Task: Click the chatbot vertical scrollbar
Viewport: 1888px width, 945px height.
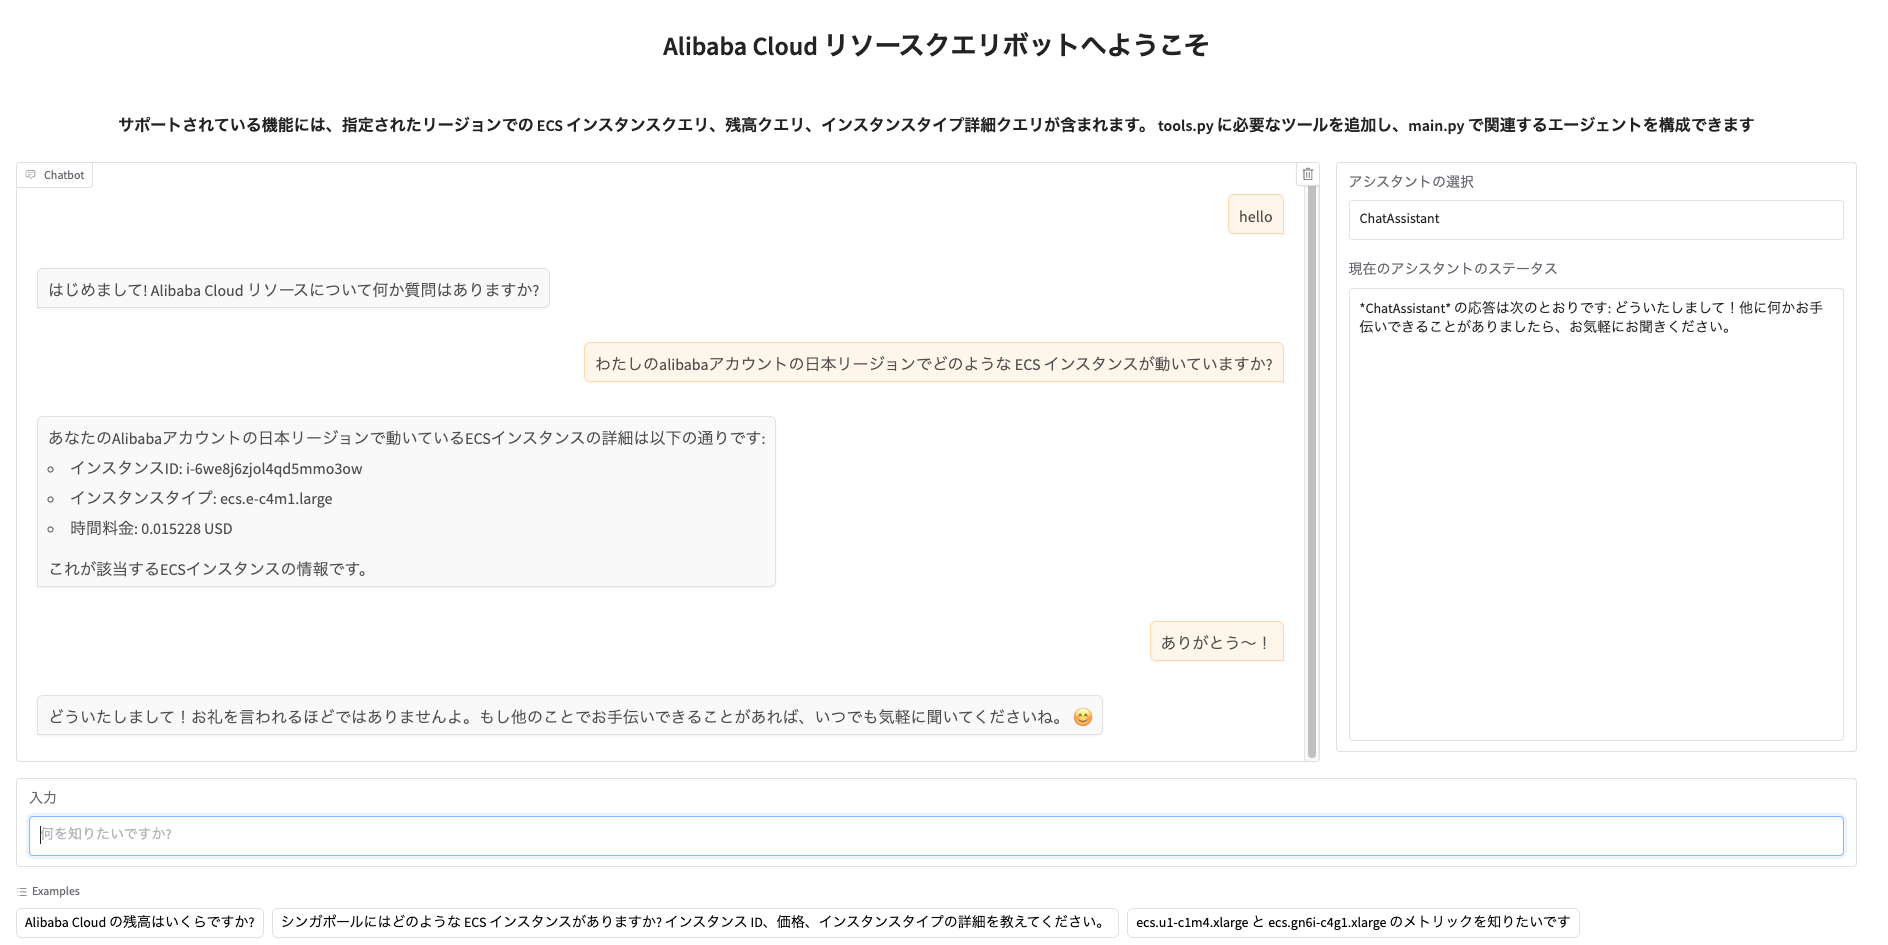Action: (1312, 472)
